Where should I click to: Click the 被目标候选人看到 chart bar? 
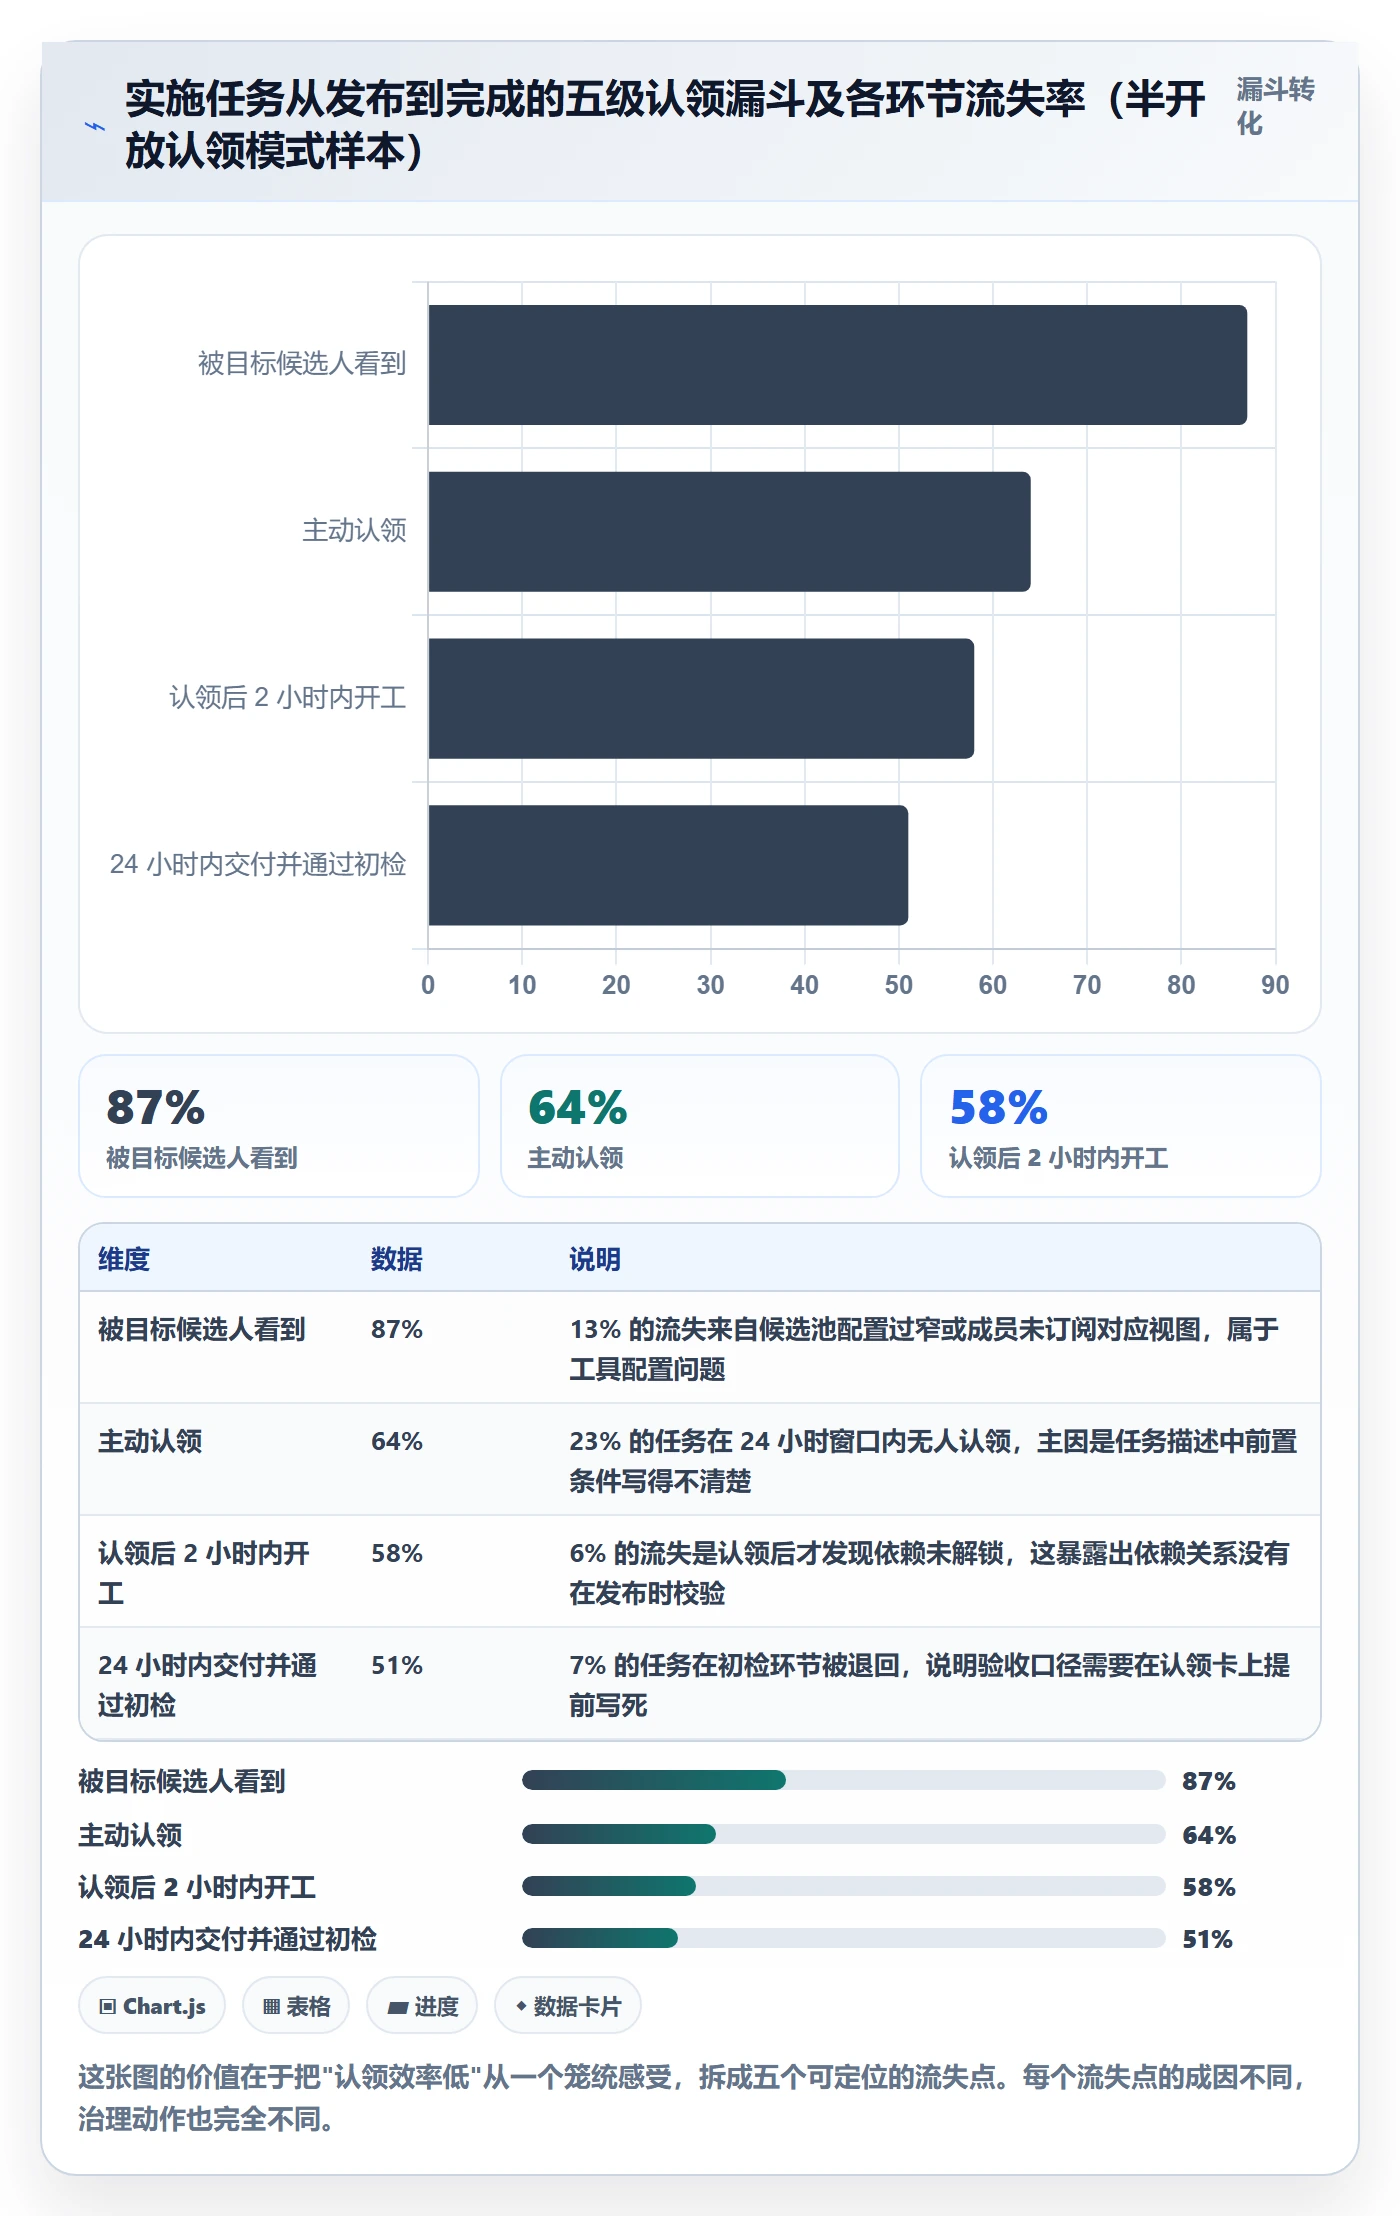point(838,365)
